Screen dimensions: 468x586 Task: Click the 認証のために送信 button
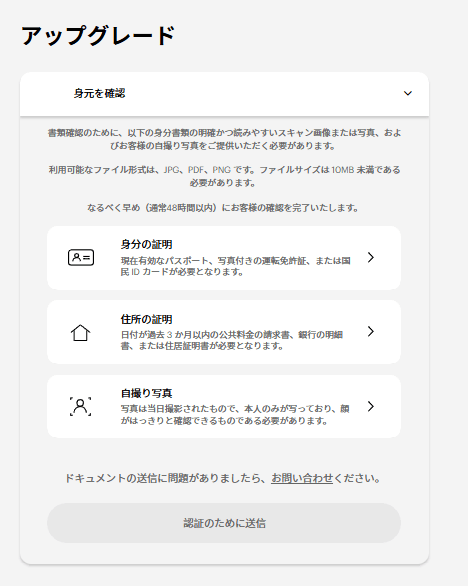[x=224, y=523]
